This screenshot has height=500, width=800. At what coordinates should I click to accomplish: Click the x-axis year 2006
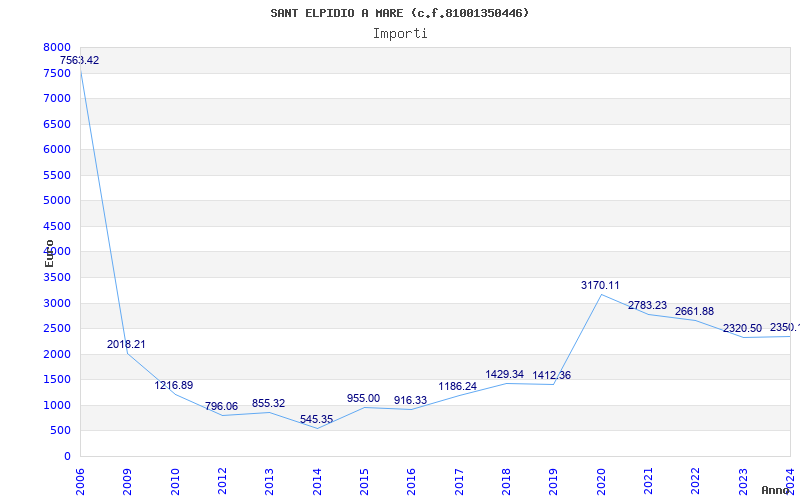[x=80, y=482]
